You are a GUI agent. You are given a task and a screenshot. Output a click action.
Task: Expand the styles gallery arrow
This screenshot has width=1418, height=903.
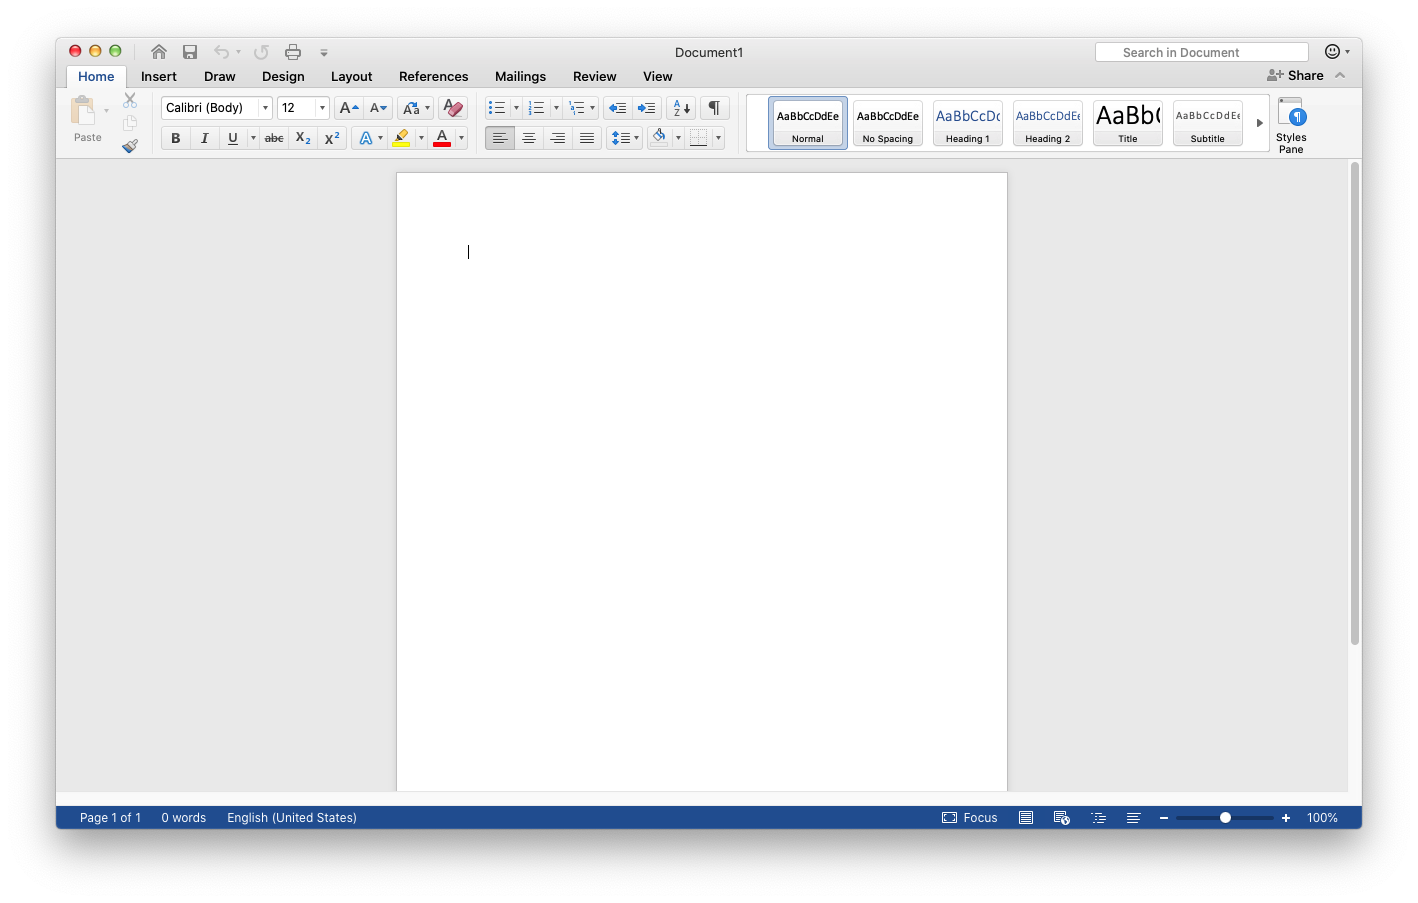1259,123
